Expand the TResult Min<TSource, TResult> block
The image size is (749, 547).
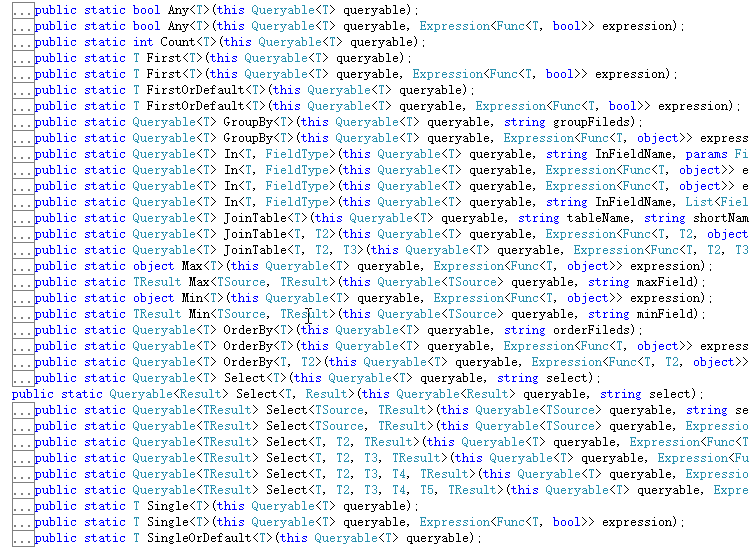click(22, 314)
